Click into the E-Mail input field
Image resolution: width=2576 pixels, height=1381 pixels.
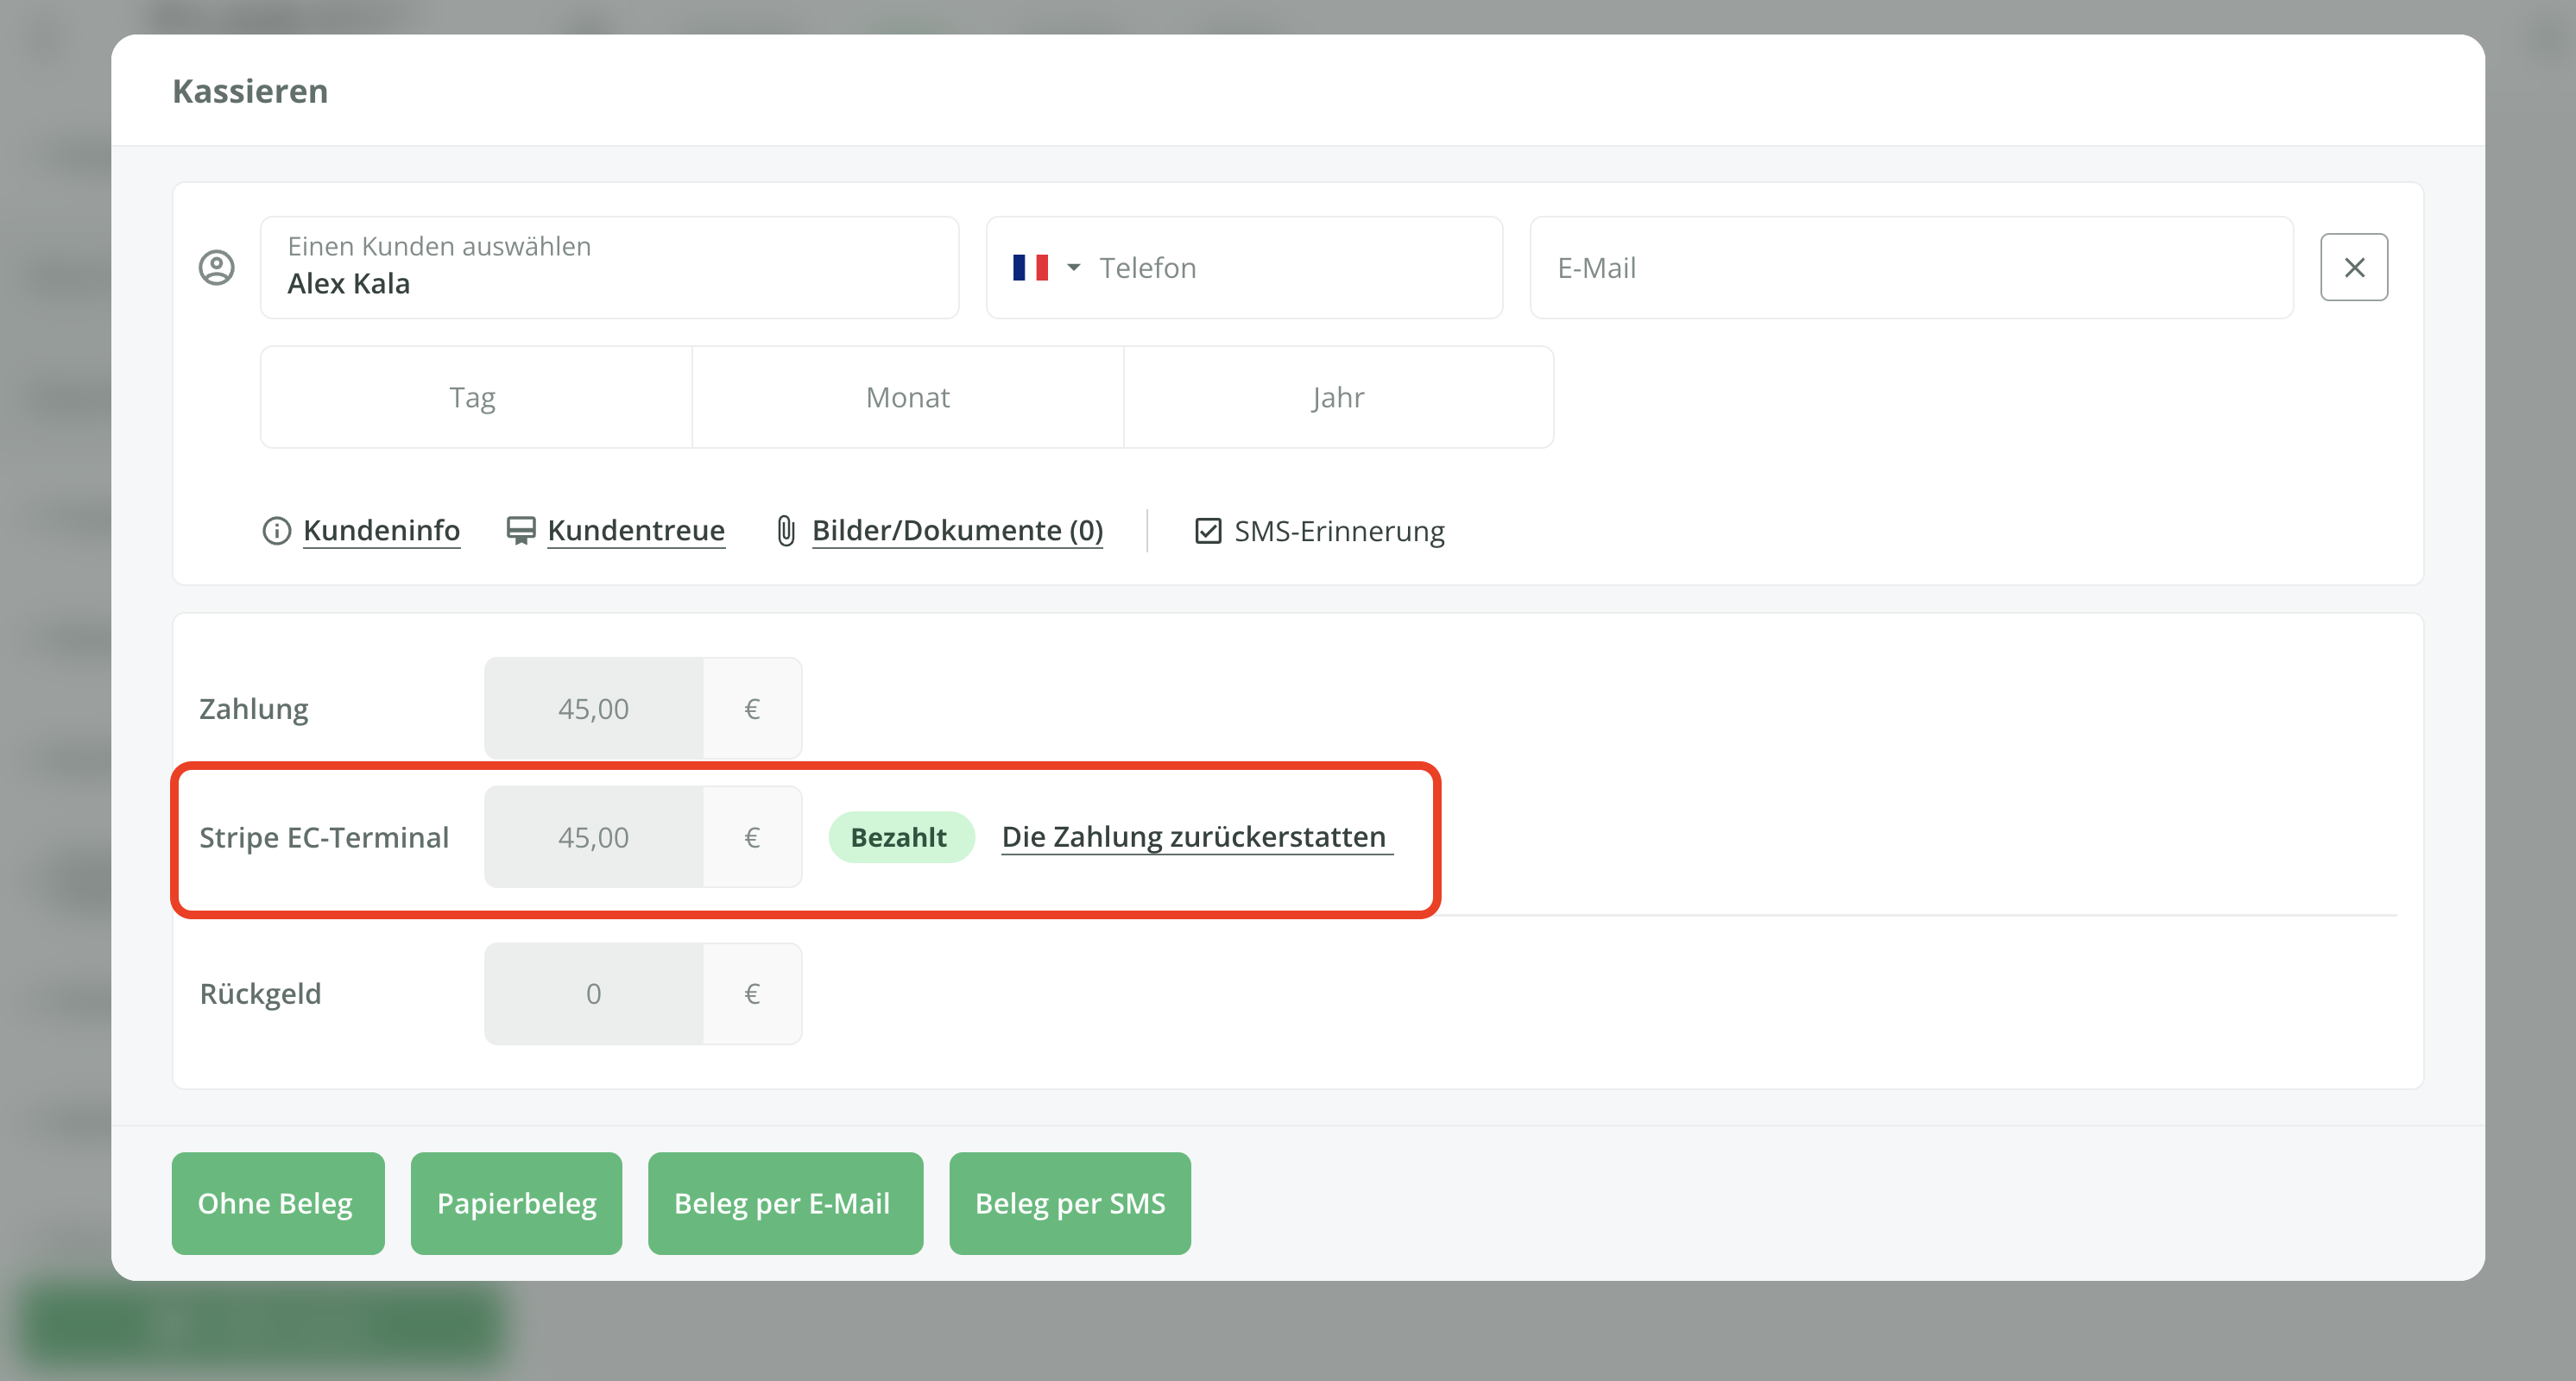coord(1910,268)
